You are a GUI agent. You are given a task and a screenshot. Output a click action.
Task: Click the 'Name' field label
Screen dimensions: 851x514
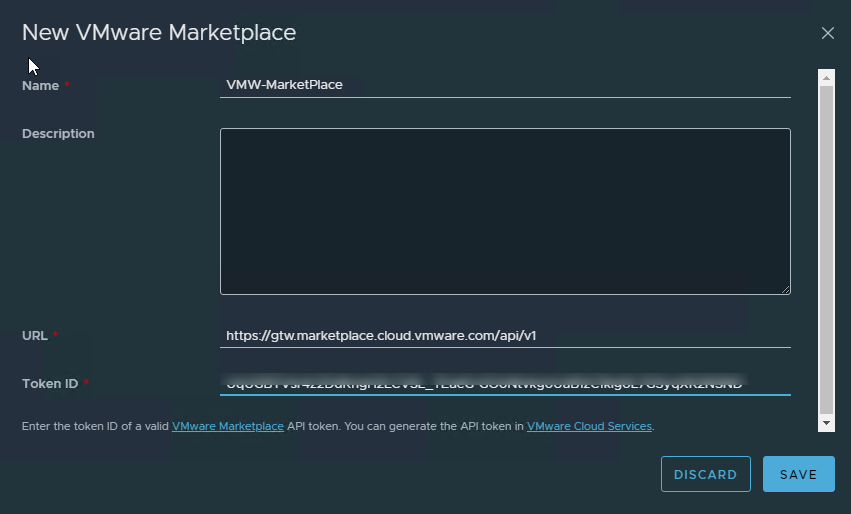(40, 86)
